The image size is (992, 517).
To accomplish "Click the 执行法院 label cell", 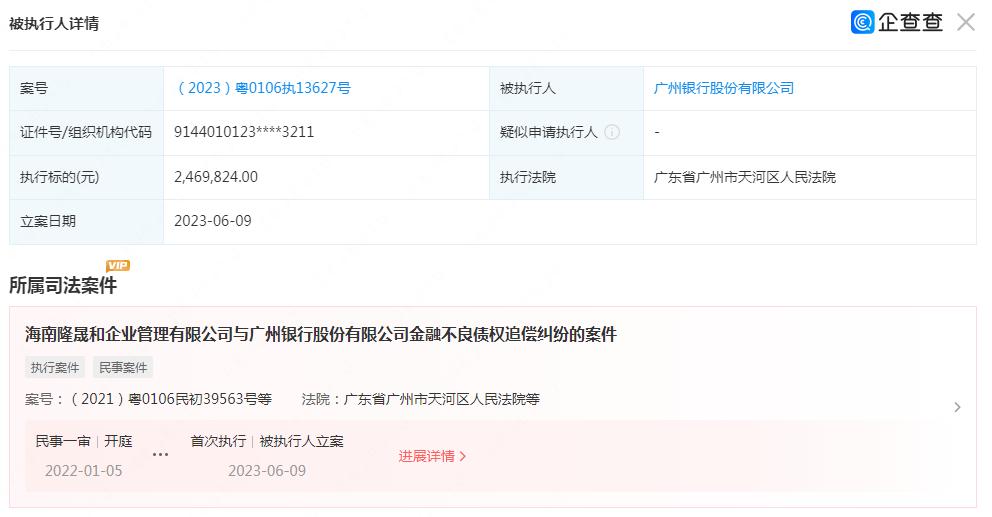I will pyautogui.click(x=566, y=177).
